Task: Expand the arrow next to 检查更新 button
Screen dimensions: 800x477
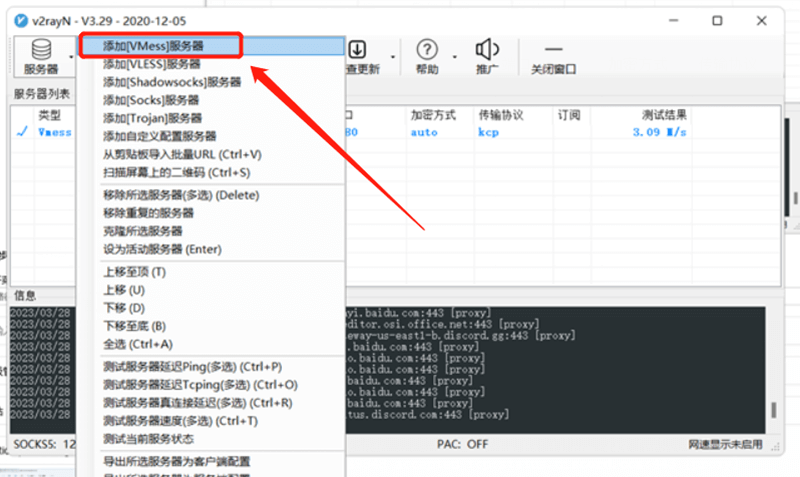Action: point(393,57)
